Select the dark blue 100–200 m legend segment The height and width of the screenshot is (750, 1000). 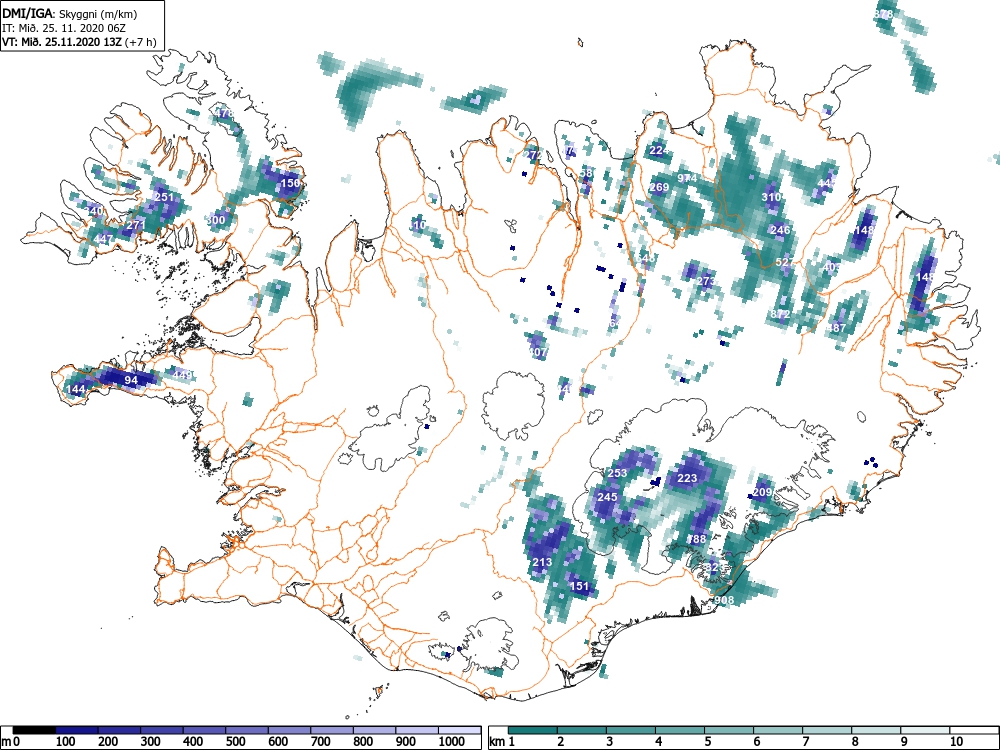(x=77, y=730)
